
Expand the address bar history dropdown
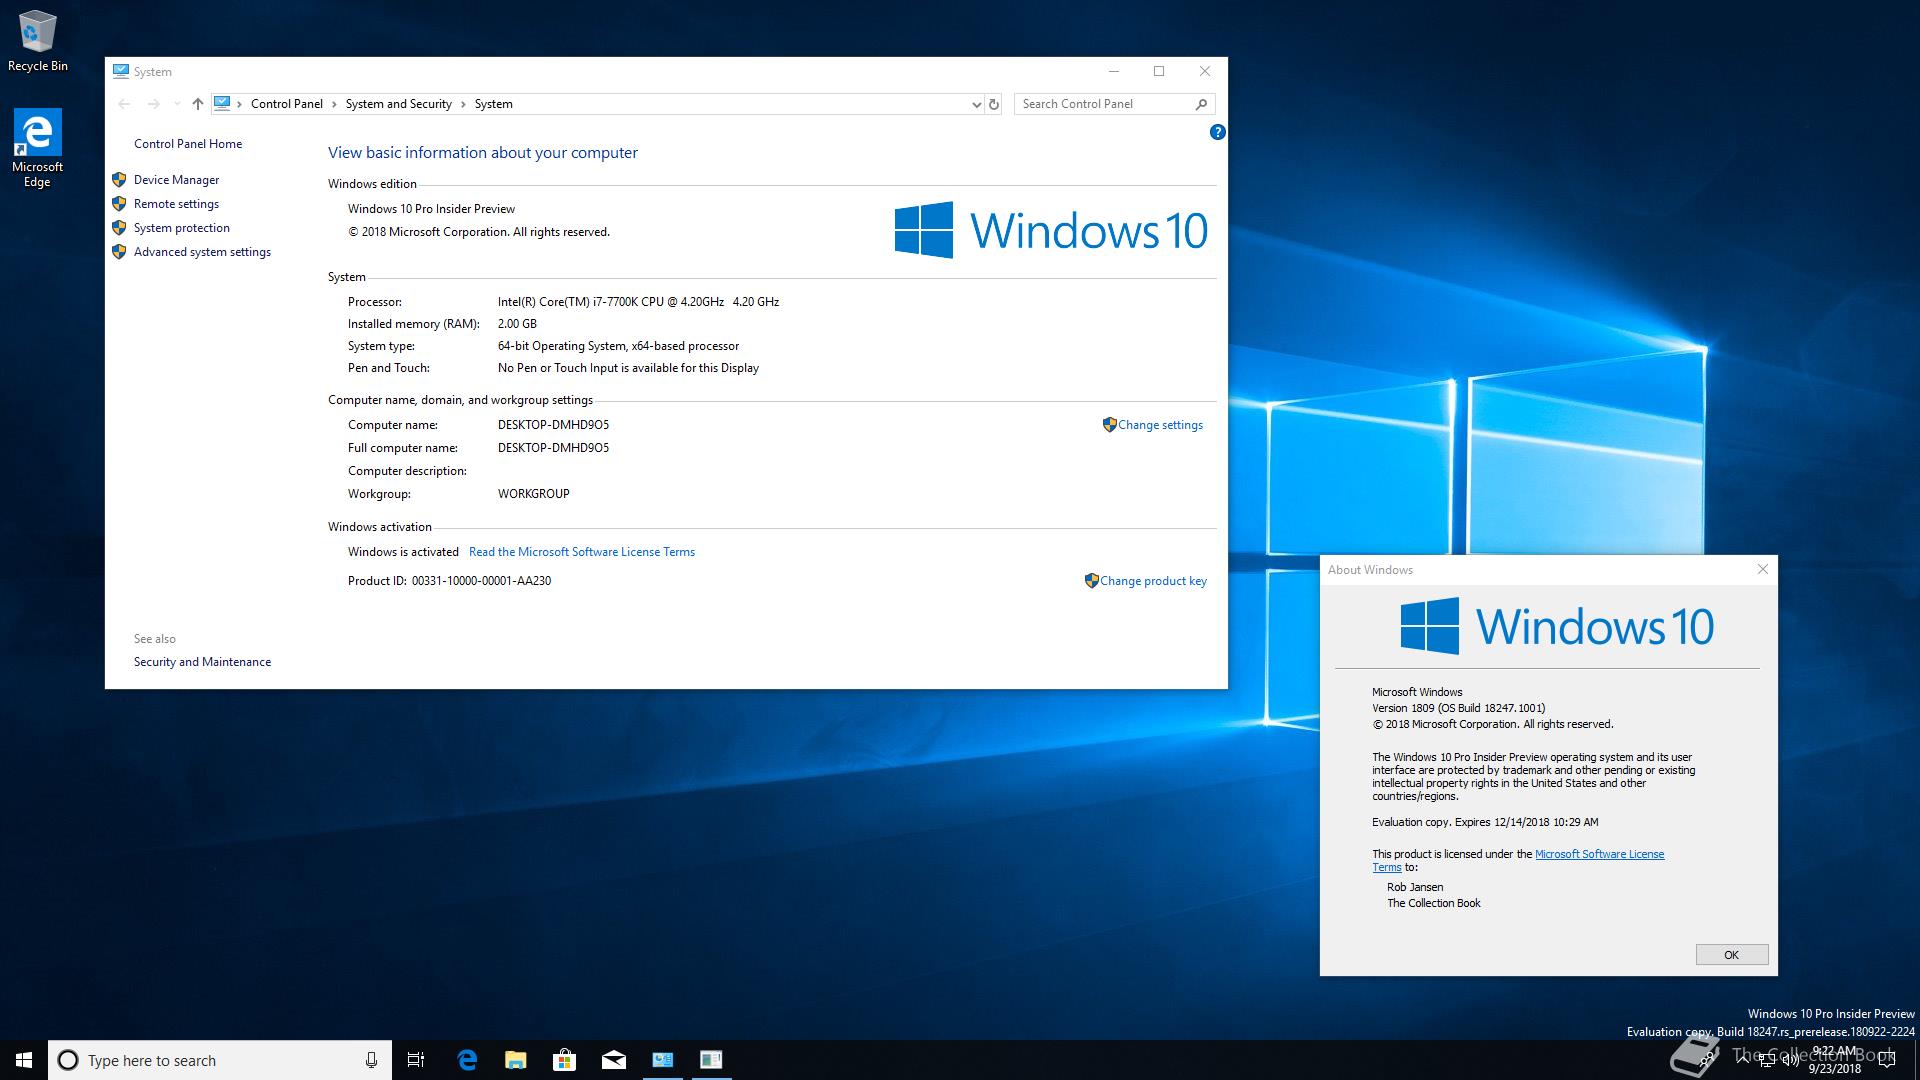[976, 104]
